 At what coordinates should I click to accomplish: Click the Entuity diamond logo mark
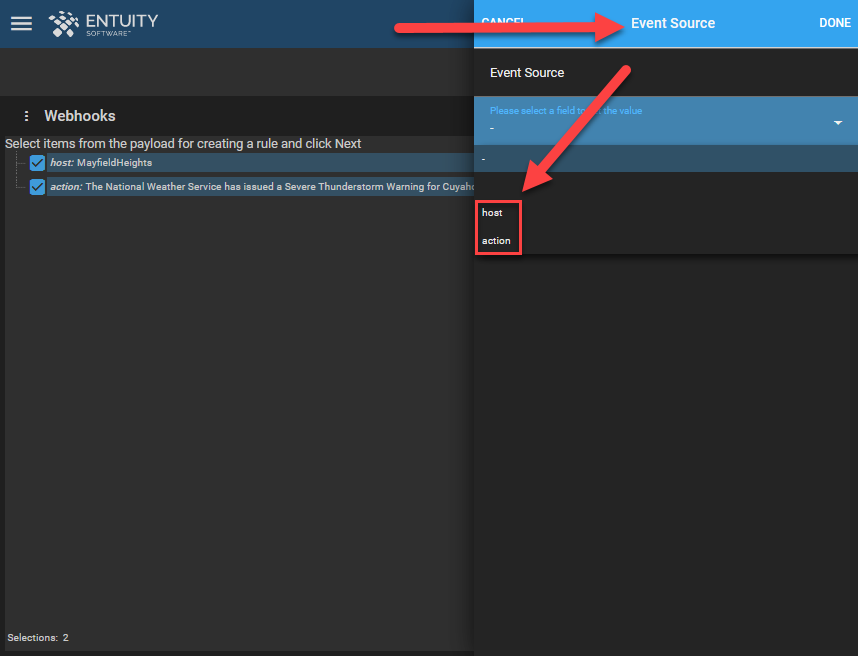(x=64, y=23)
